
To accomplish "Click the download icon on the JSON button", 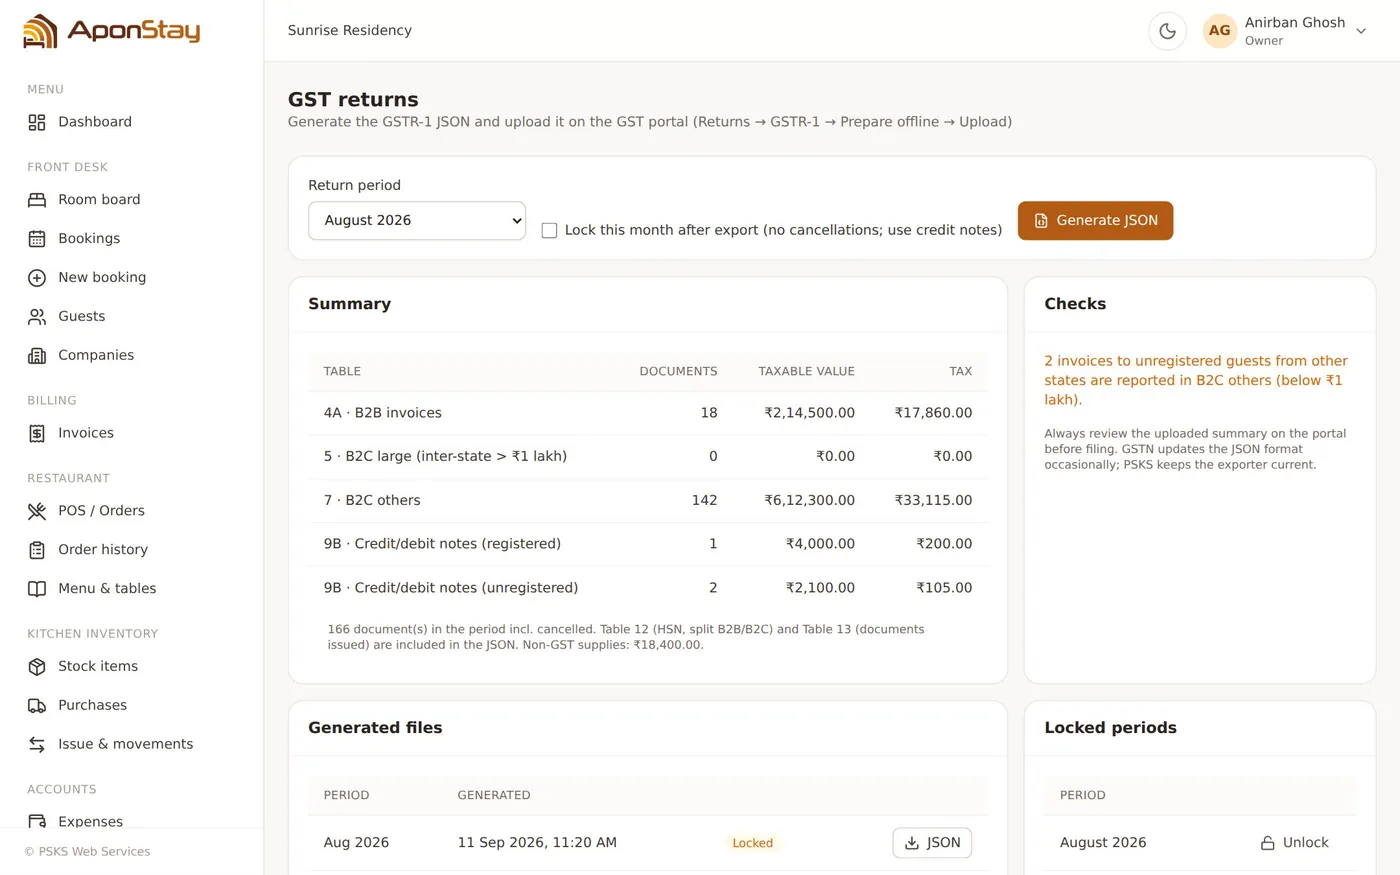I will 912,843.
